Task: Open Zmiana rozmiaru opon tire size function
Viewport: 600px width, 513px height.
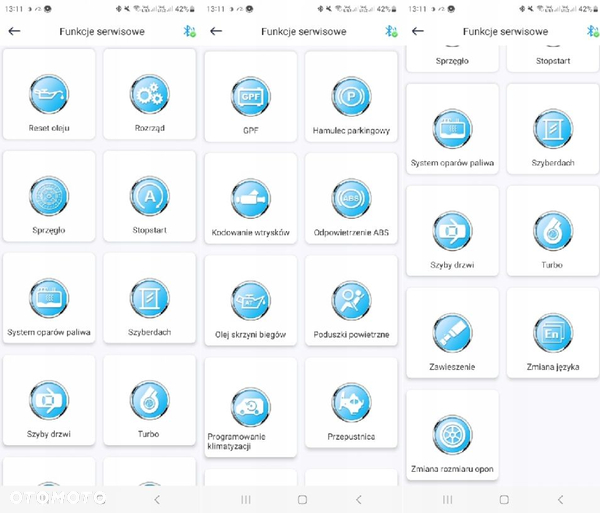Action: 452,435
